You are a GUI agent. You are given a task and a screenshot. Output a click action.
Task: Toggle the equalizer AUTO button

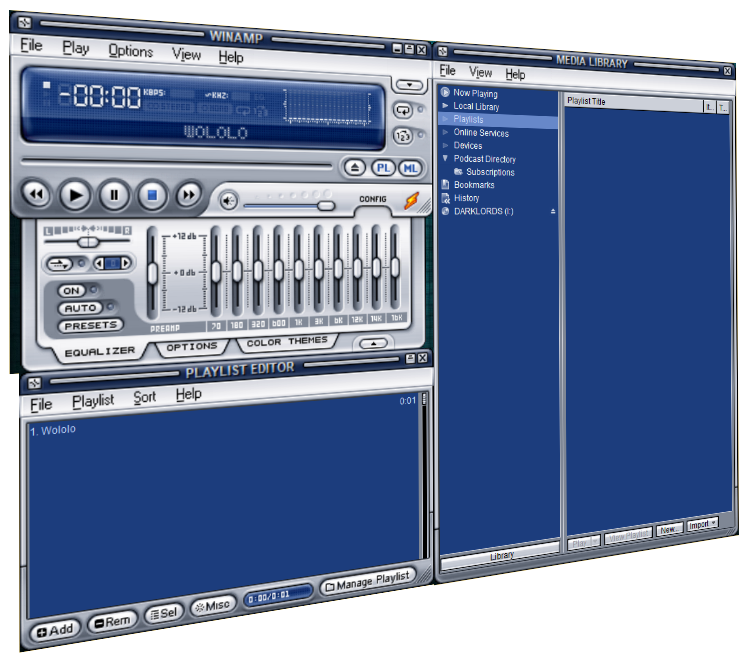(80, 308)
